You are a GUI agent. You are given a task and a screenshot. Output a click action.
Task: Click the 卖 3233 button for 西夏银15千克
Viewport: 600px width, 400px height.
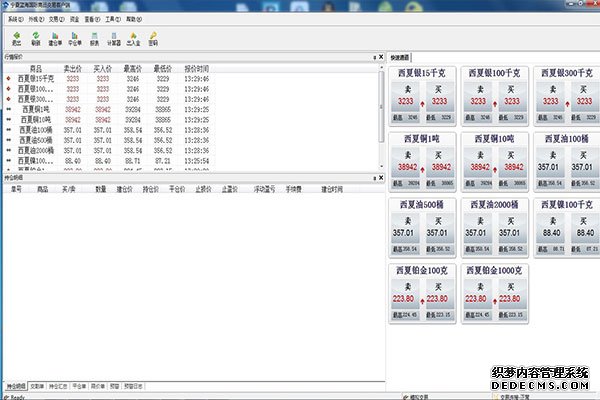pyautogui.click(x=405, y=96)
